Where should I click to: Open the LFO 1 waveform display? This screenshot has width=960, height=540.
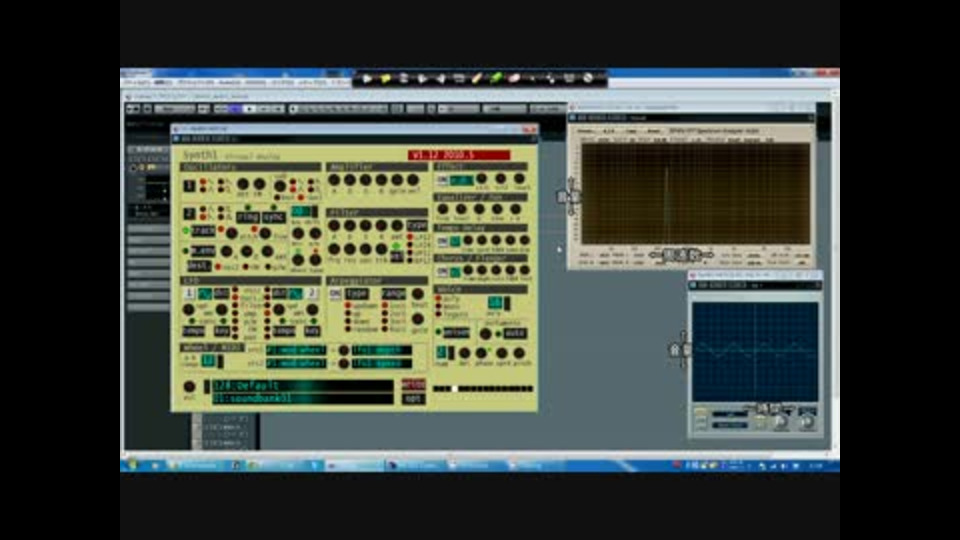click(204, 293)
